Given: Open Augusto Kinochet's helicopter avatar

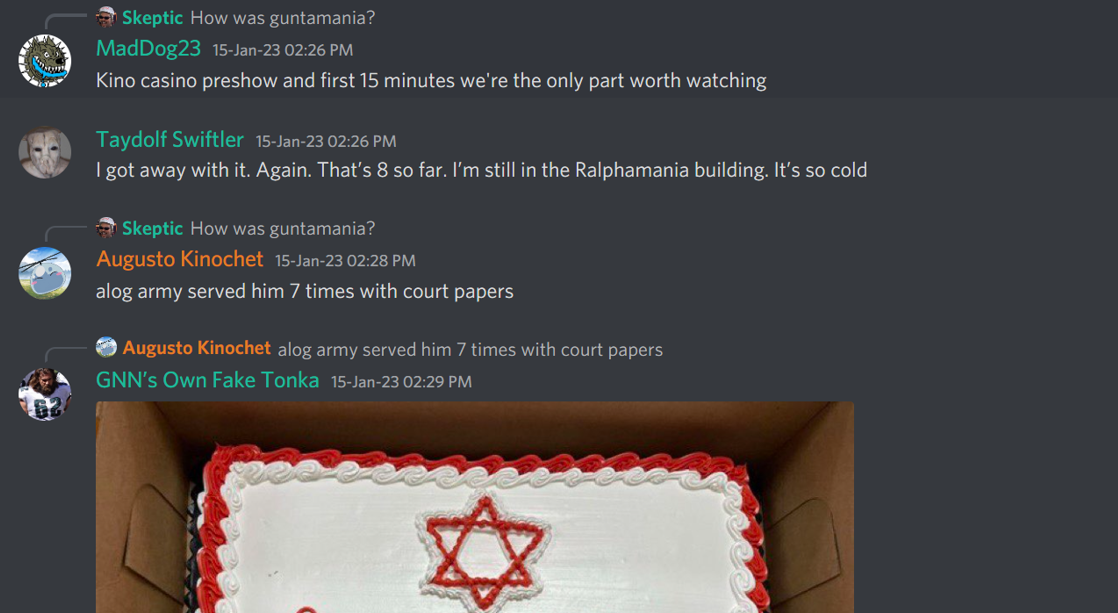Looking at the screenshot, I should click(44, 272).
